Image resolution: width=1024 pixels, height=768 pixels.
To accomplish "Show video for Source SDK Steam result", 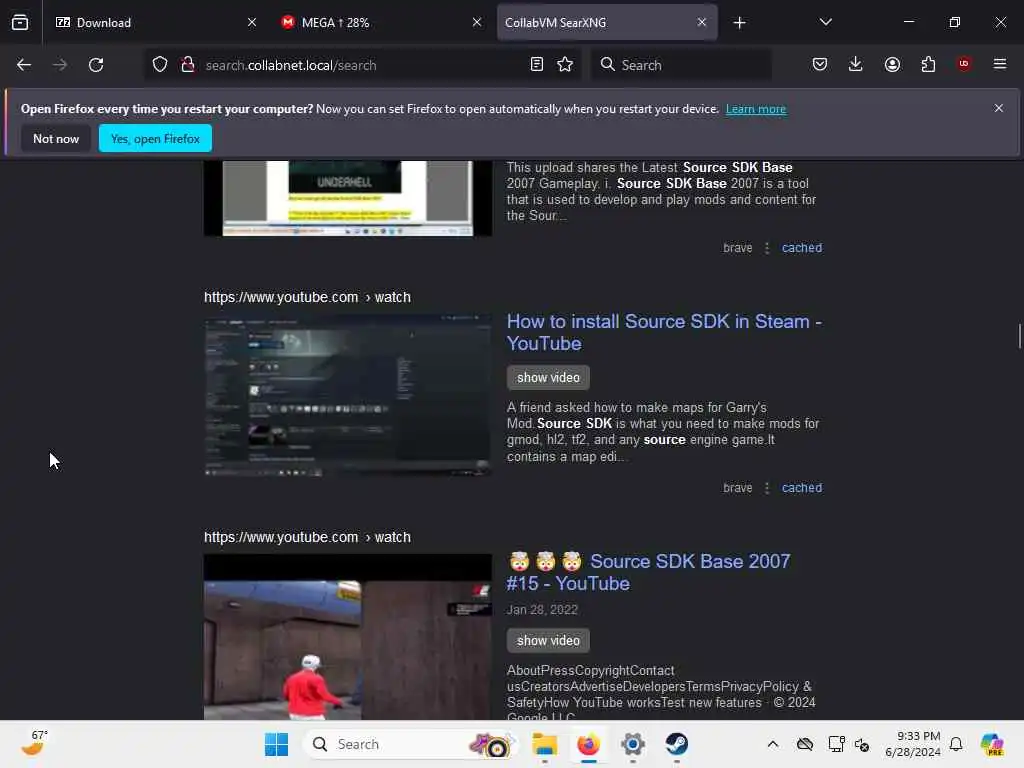I will pyautogui.click(x=548, y=377).
